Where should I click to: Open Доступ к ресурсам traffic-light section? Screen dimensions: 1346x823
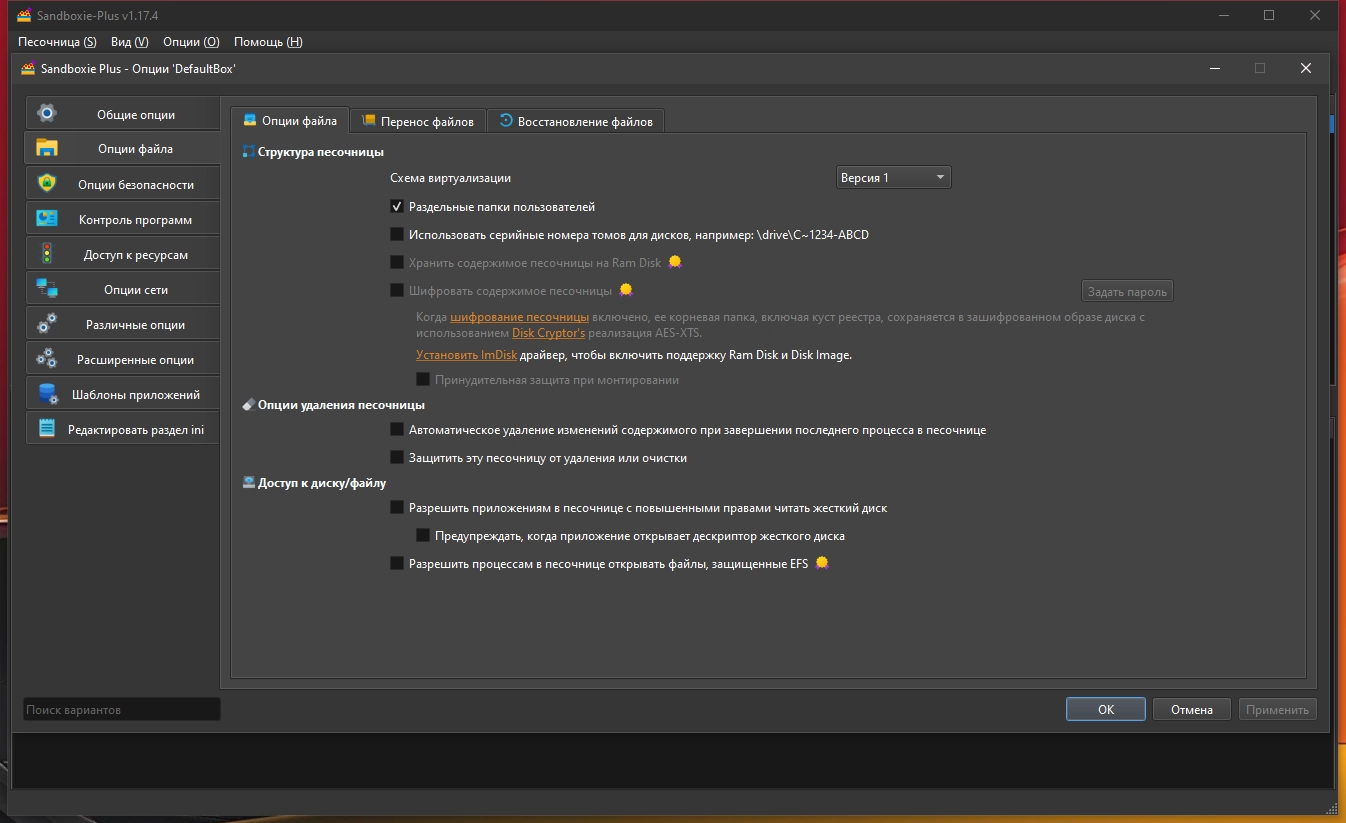pyautogui.click(x=122, y=254)
